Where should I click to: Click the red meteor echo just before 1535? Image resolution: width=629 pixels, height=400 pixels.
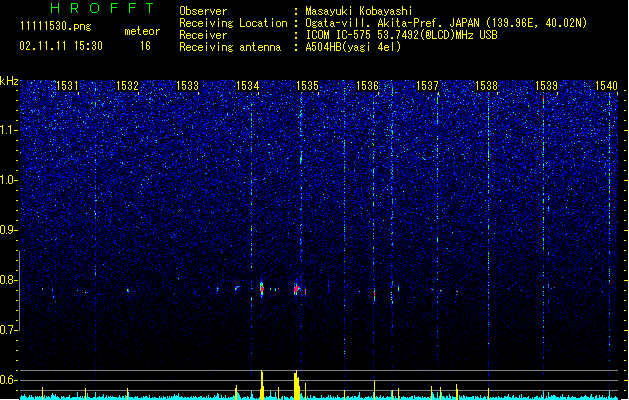[297, 288]
